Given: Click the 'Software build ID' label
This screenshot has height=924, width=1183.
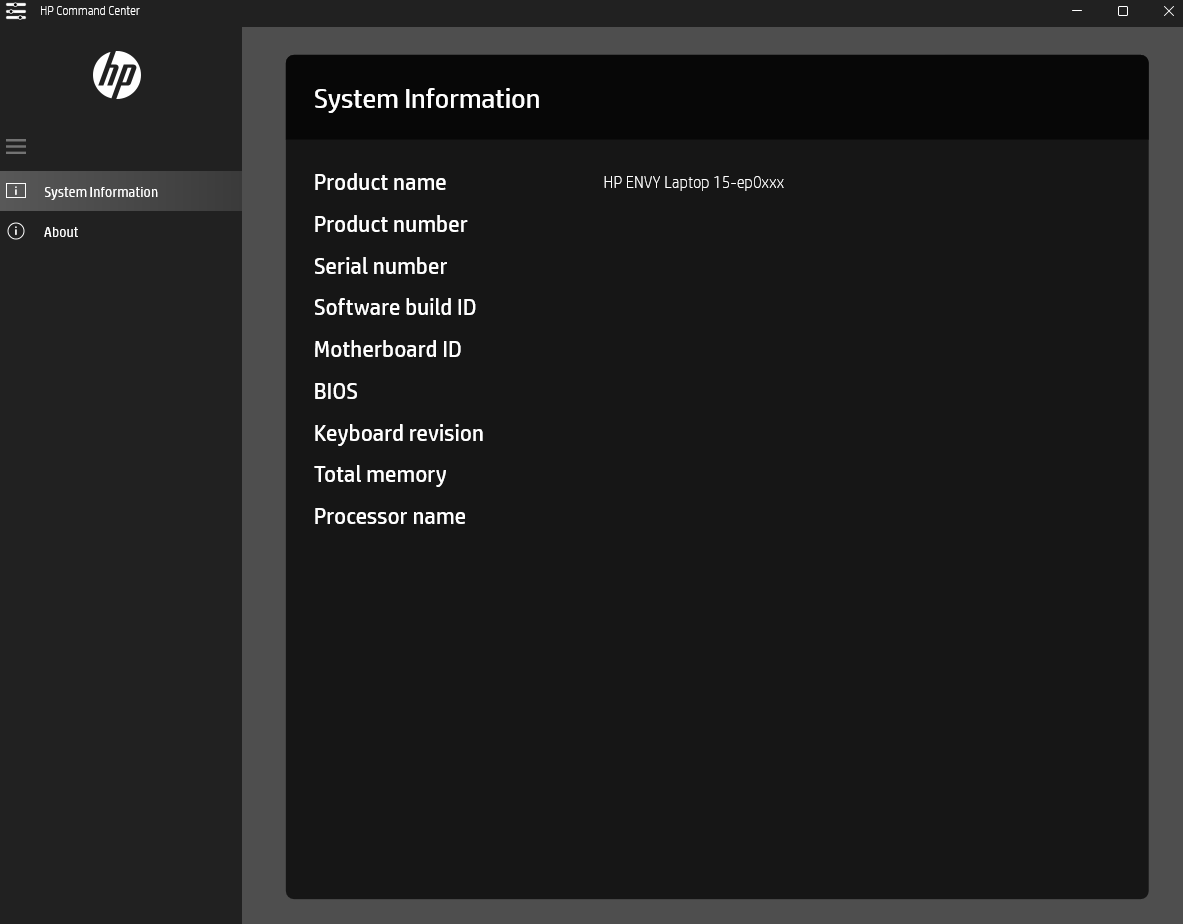Looking at the screenshot, I should tap(395, 307).
